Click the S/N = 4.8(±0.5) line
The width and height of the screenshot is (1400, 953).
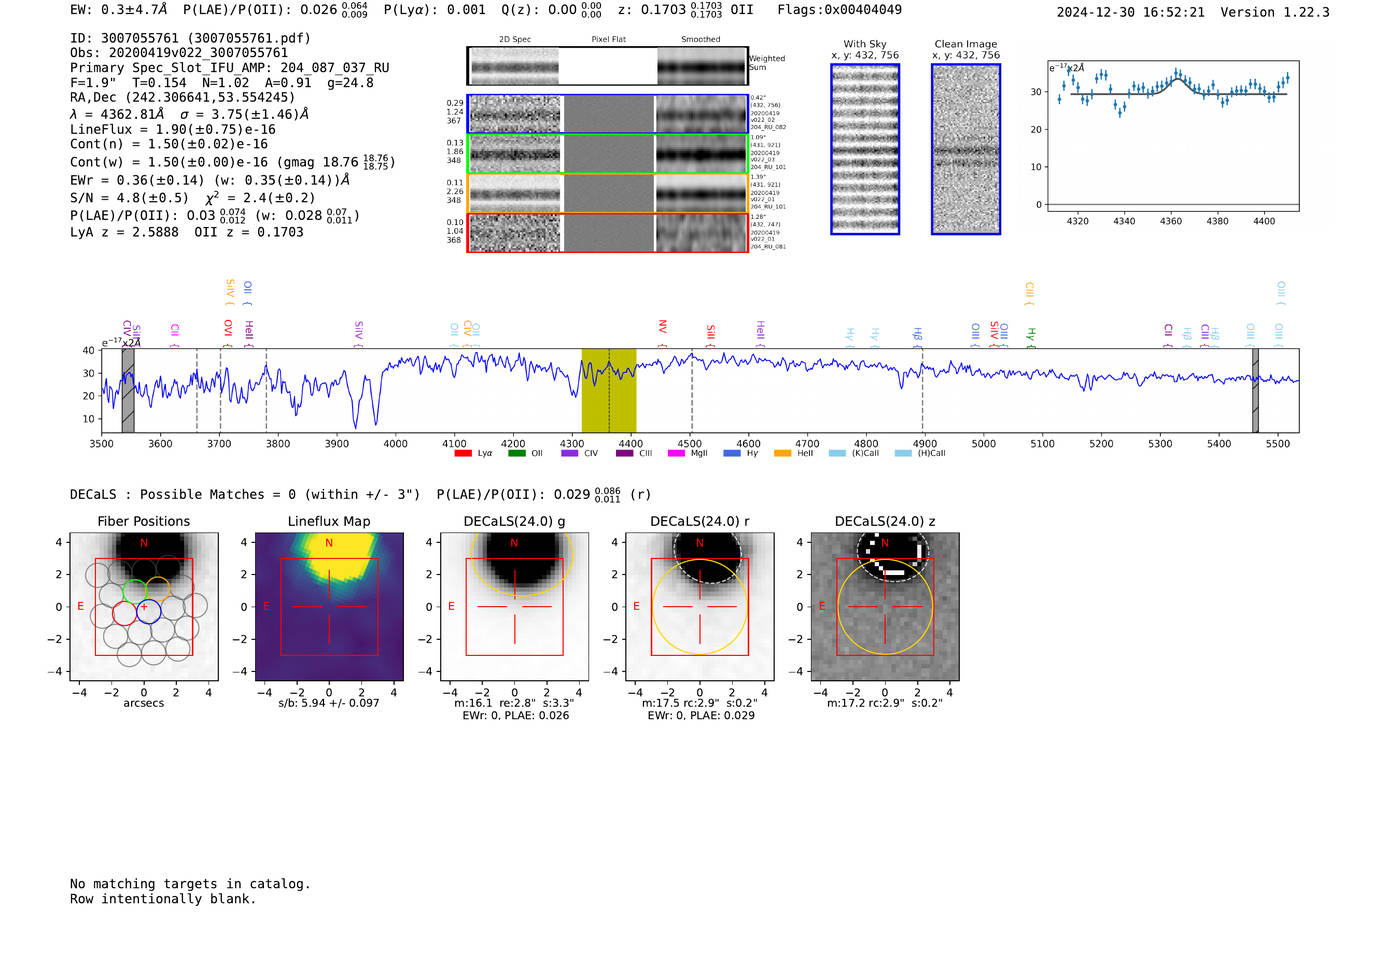click(193, 197)
